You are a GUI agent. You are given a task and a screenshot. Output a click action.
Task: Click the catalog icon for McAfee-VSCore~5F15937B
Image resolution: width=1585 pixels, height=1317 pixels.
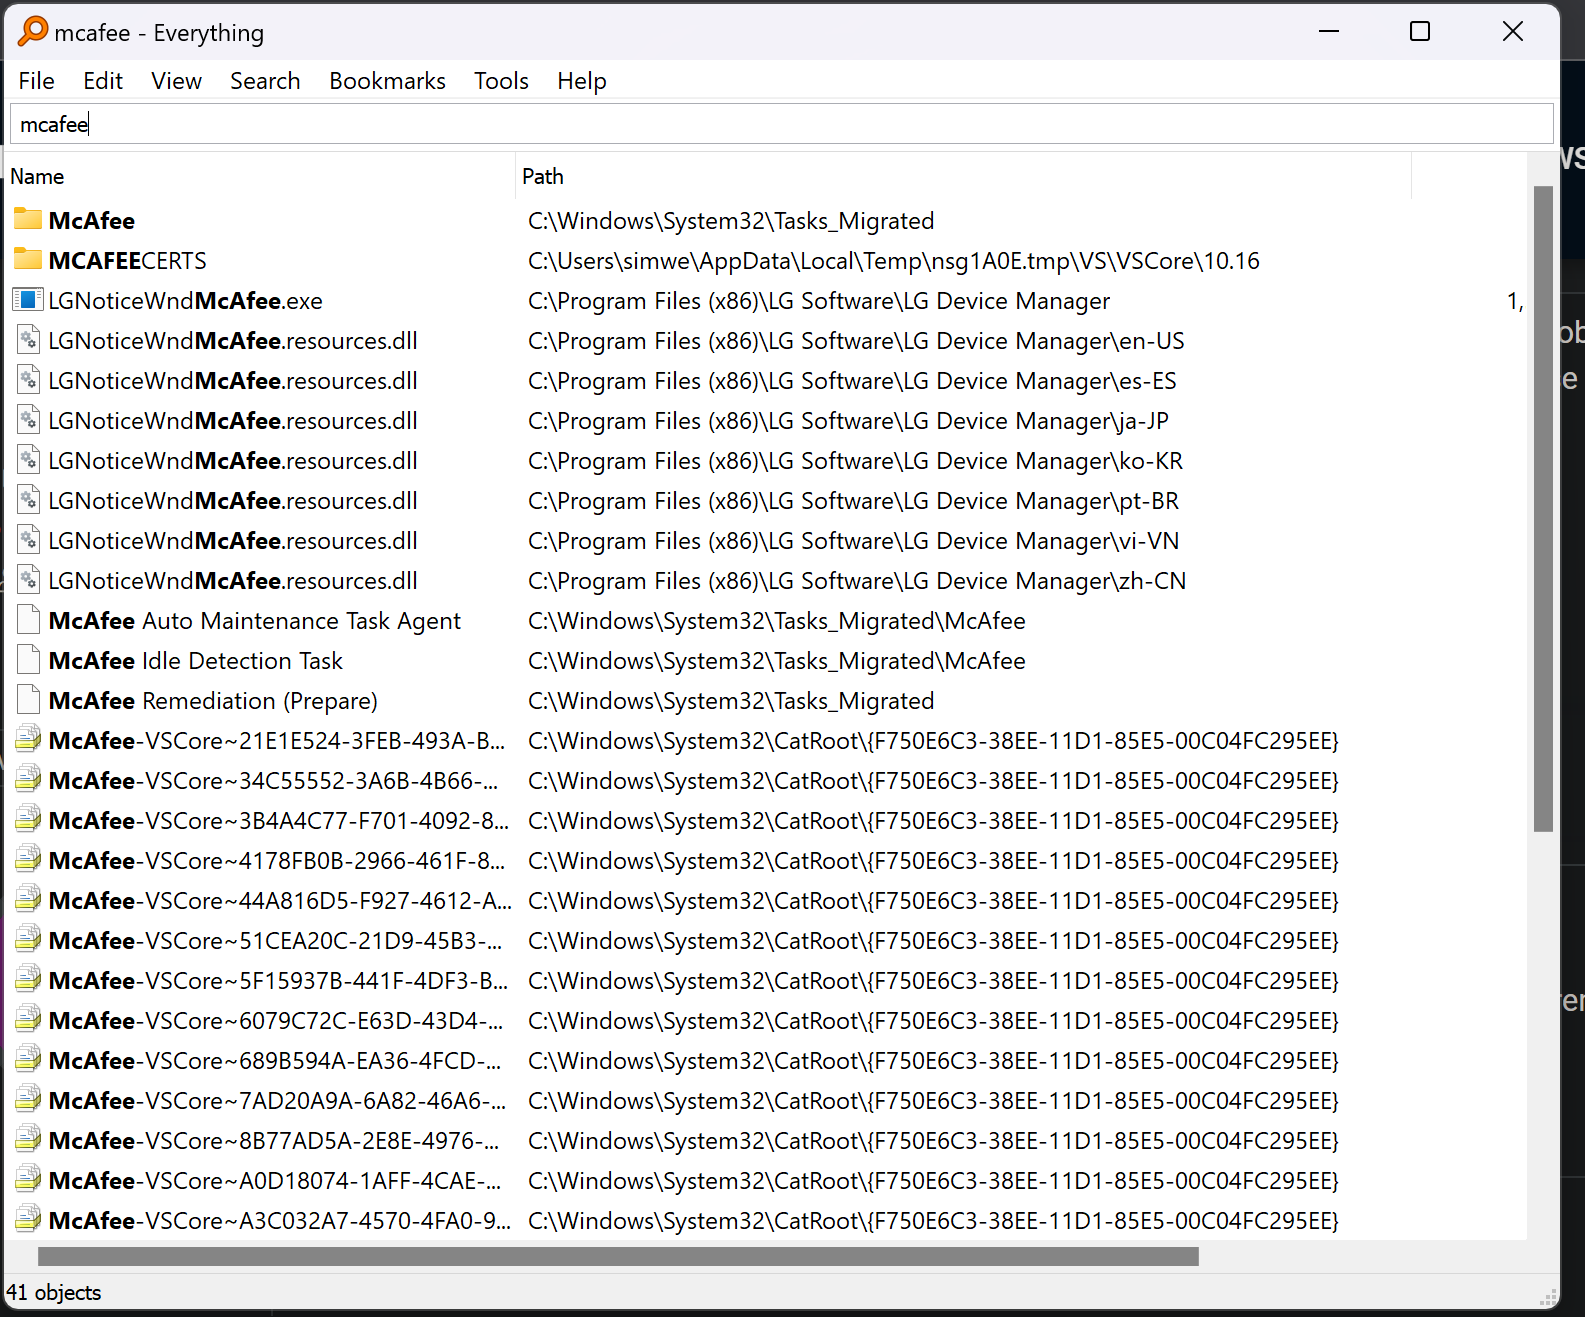click(28, 979)
